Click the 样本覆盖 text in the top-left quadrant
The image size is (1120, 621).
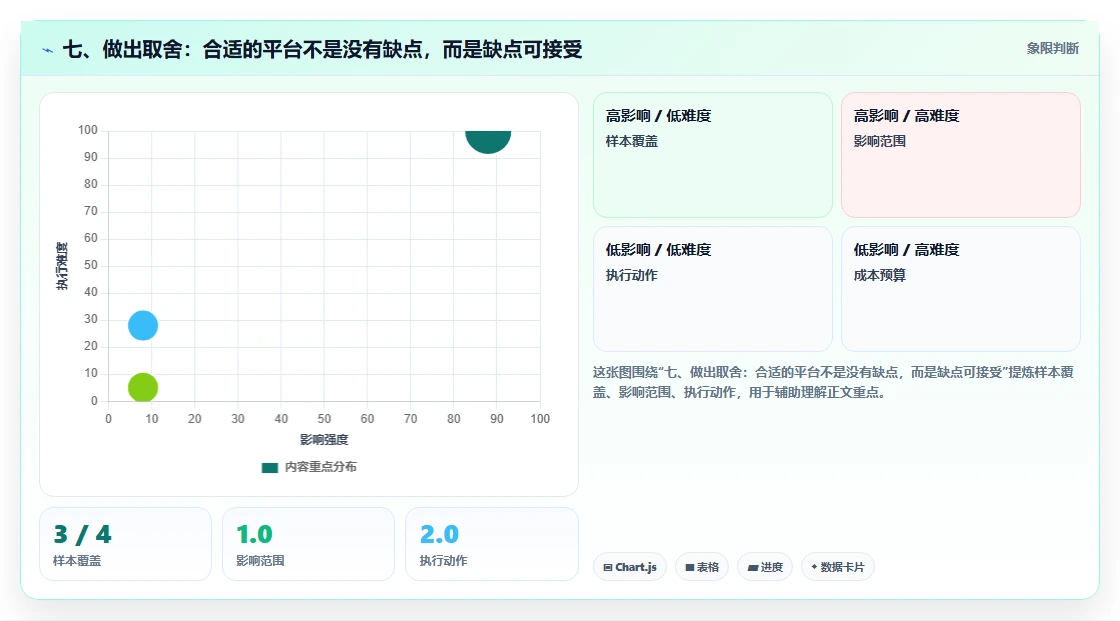point(632,141)
